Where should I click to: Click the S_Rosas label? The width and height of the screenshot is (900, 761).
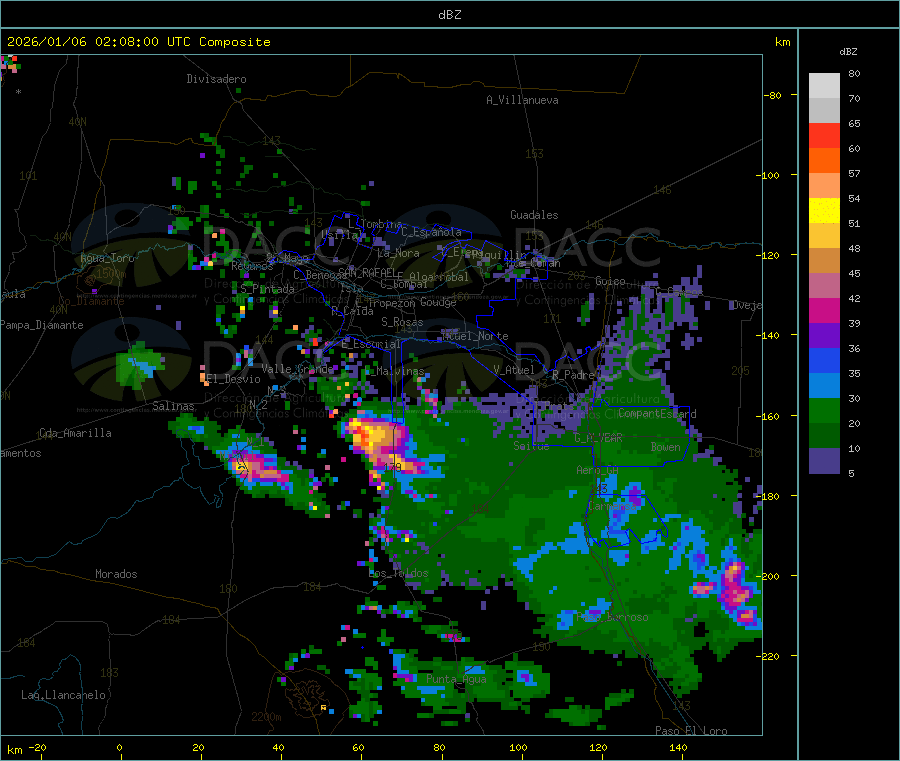[x=402, y=322]
